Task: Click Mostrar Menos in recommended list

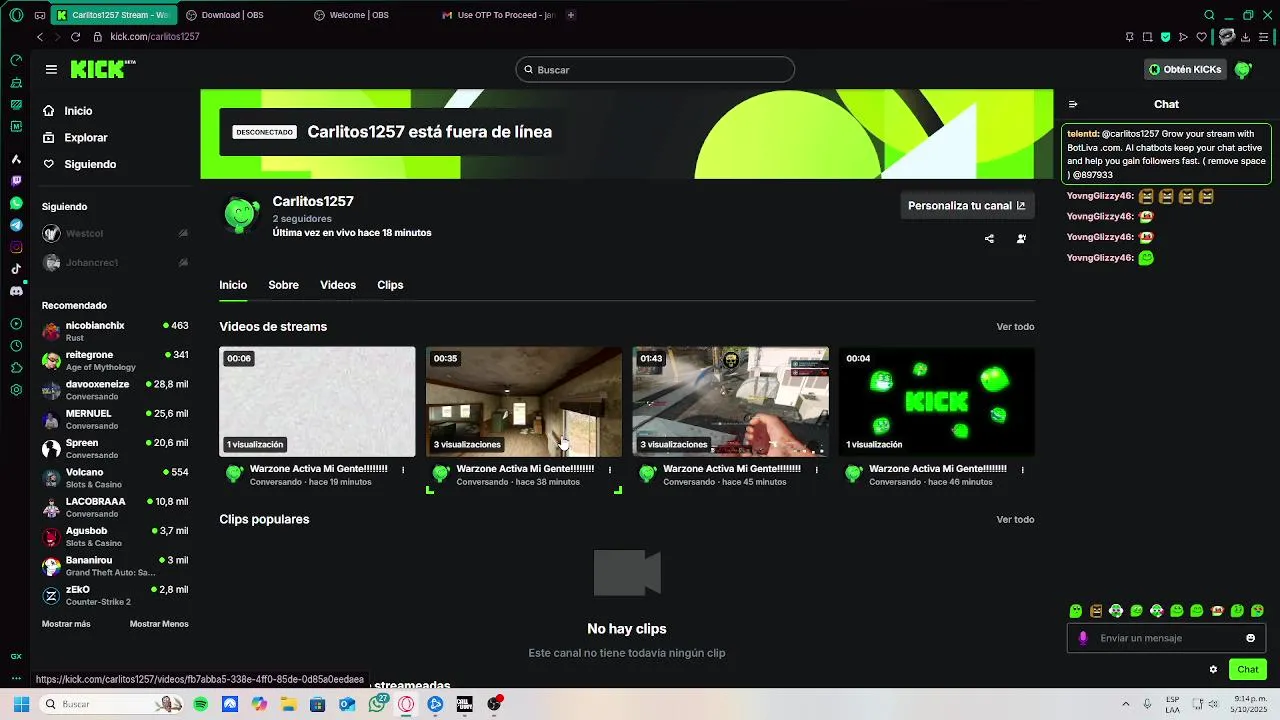Action: pyautogui.click(x=159, y=624)
